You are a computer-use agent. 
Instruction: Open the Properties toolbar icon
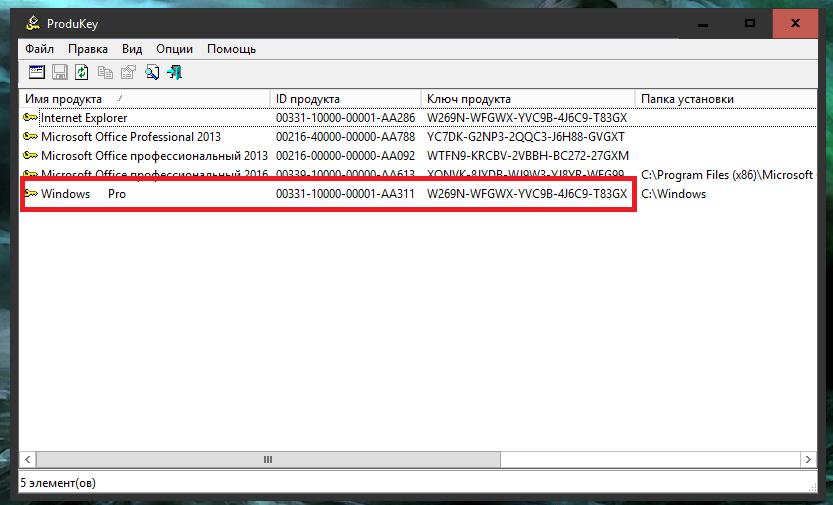[128, 72]
